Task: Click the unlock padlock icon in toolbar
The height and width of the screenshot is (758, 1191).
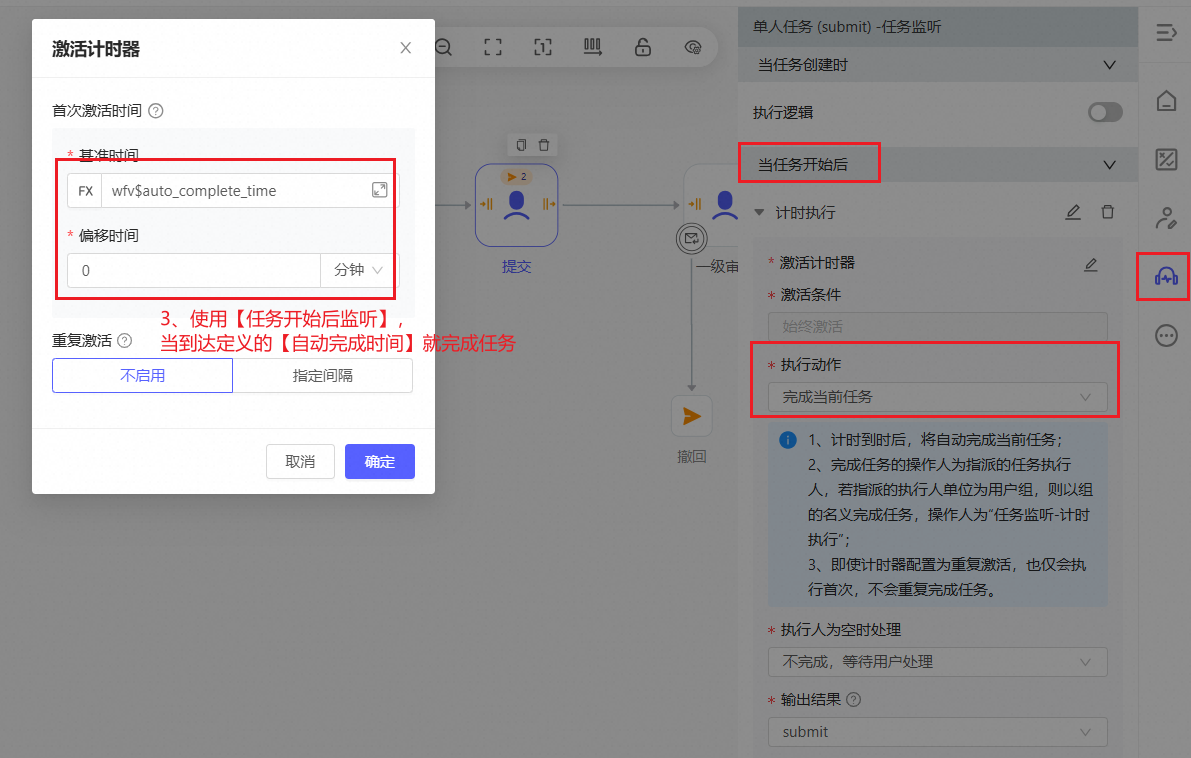Action: (643, 47)
